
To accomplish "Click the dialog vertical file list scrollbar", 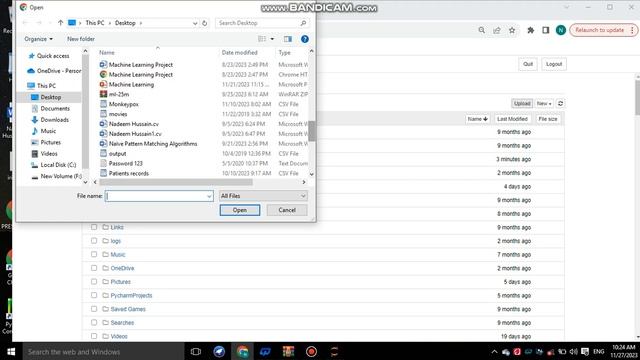I will pyautogui.click(x=312, y=131).
